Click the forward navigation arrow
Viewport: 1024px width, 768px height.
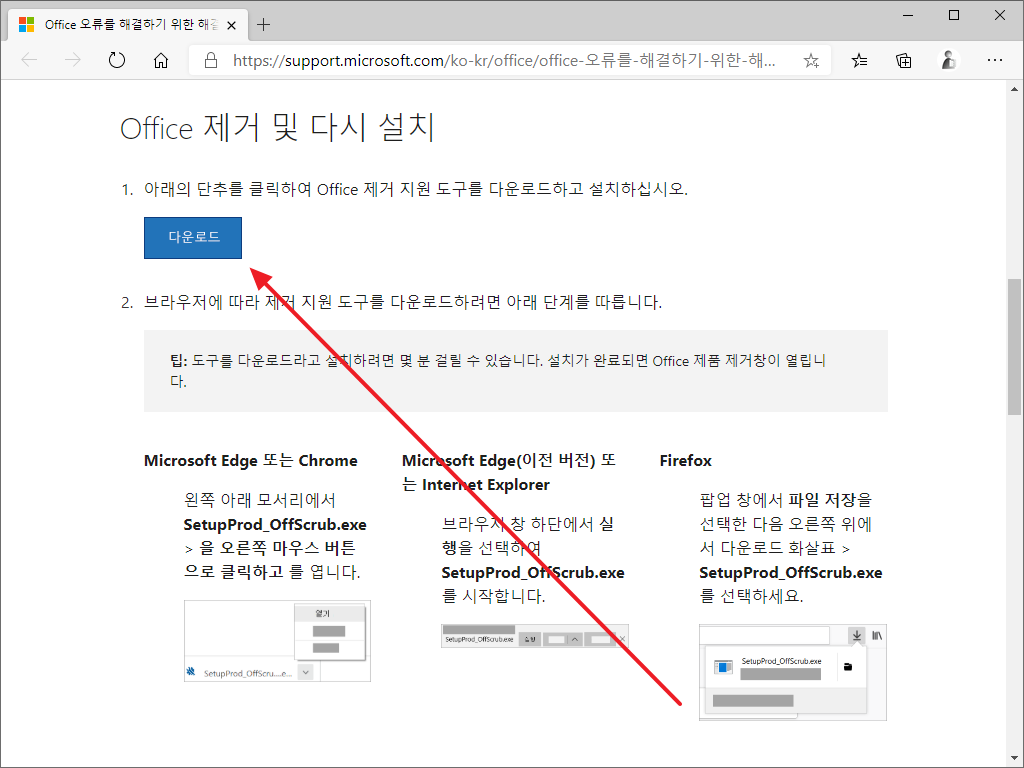72,60
